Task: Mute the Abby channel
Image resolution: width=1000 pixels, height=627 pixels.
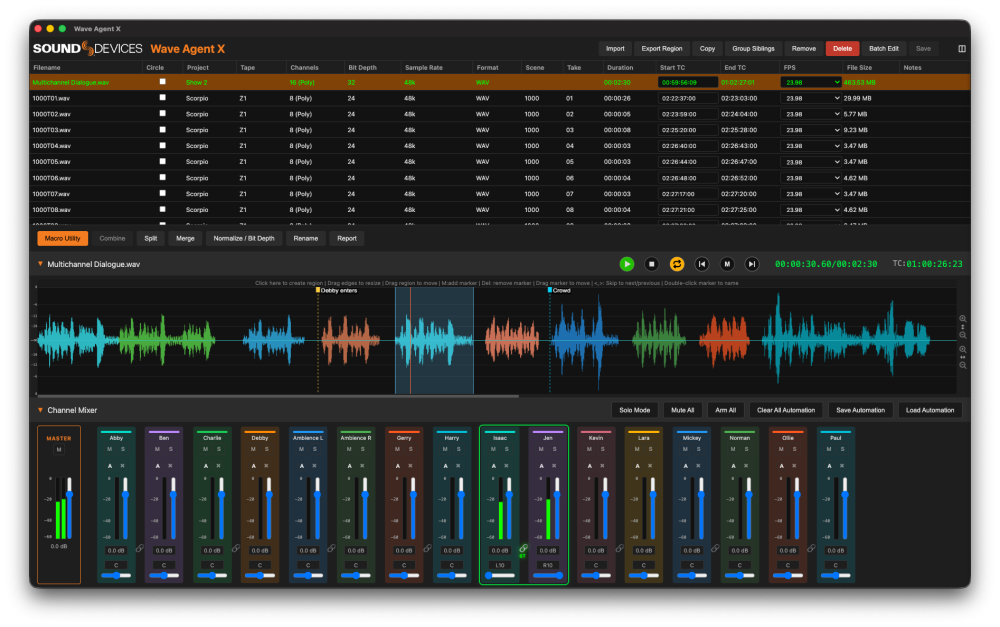Action: pyautogui.click(x=110, y=449)
